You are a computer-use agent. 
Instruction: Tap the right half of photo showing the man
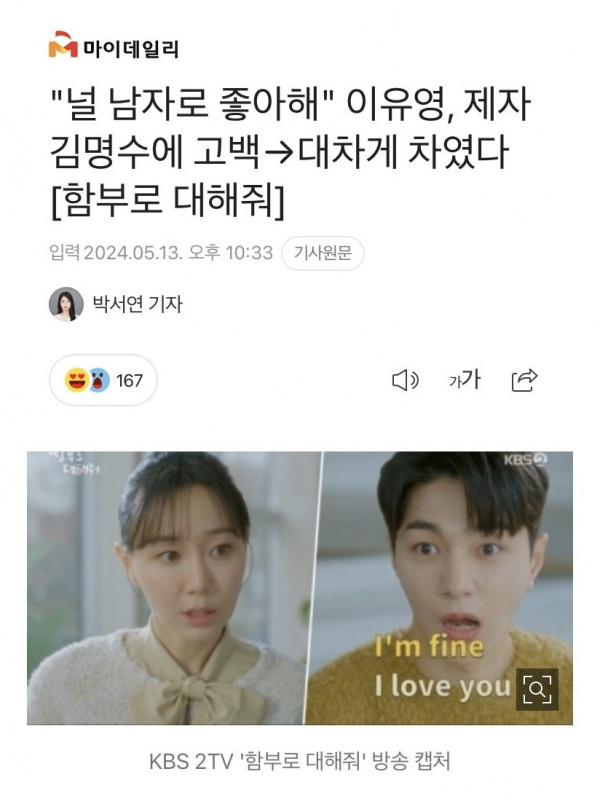coord(441,588)
